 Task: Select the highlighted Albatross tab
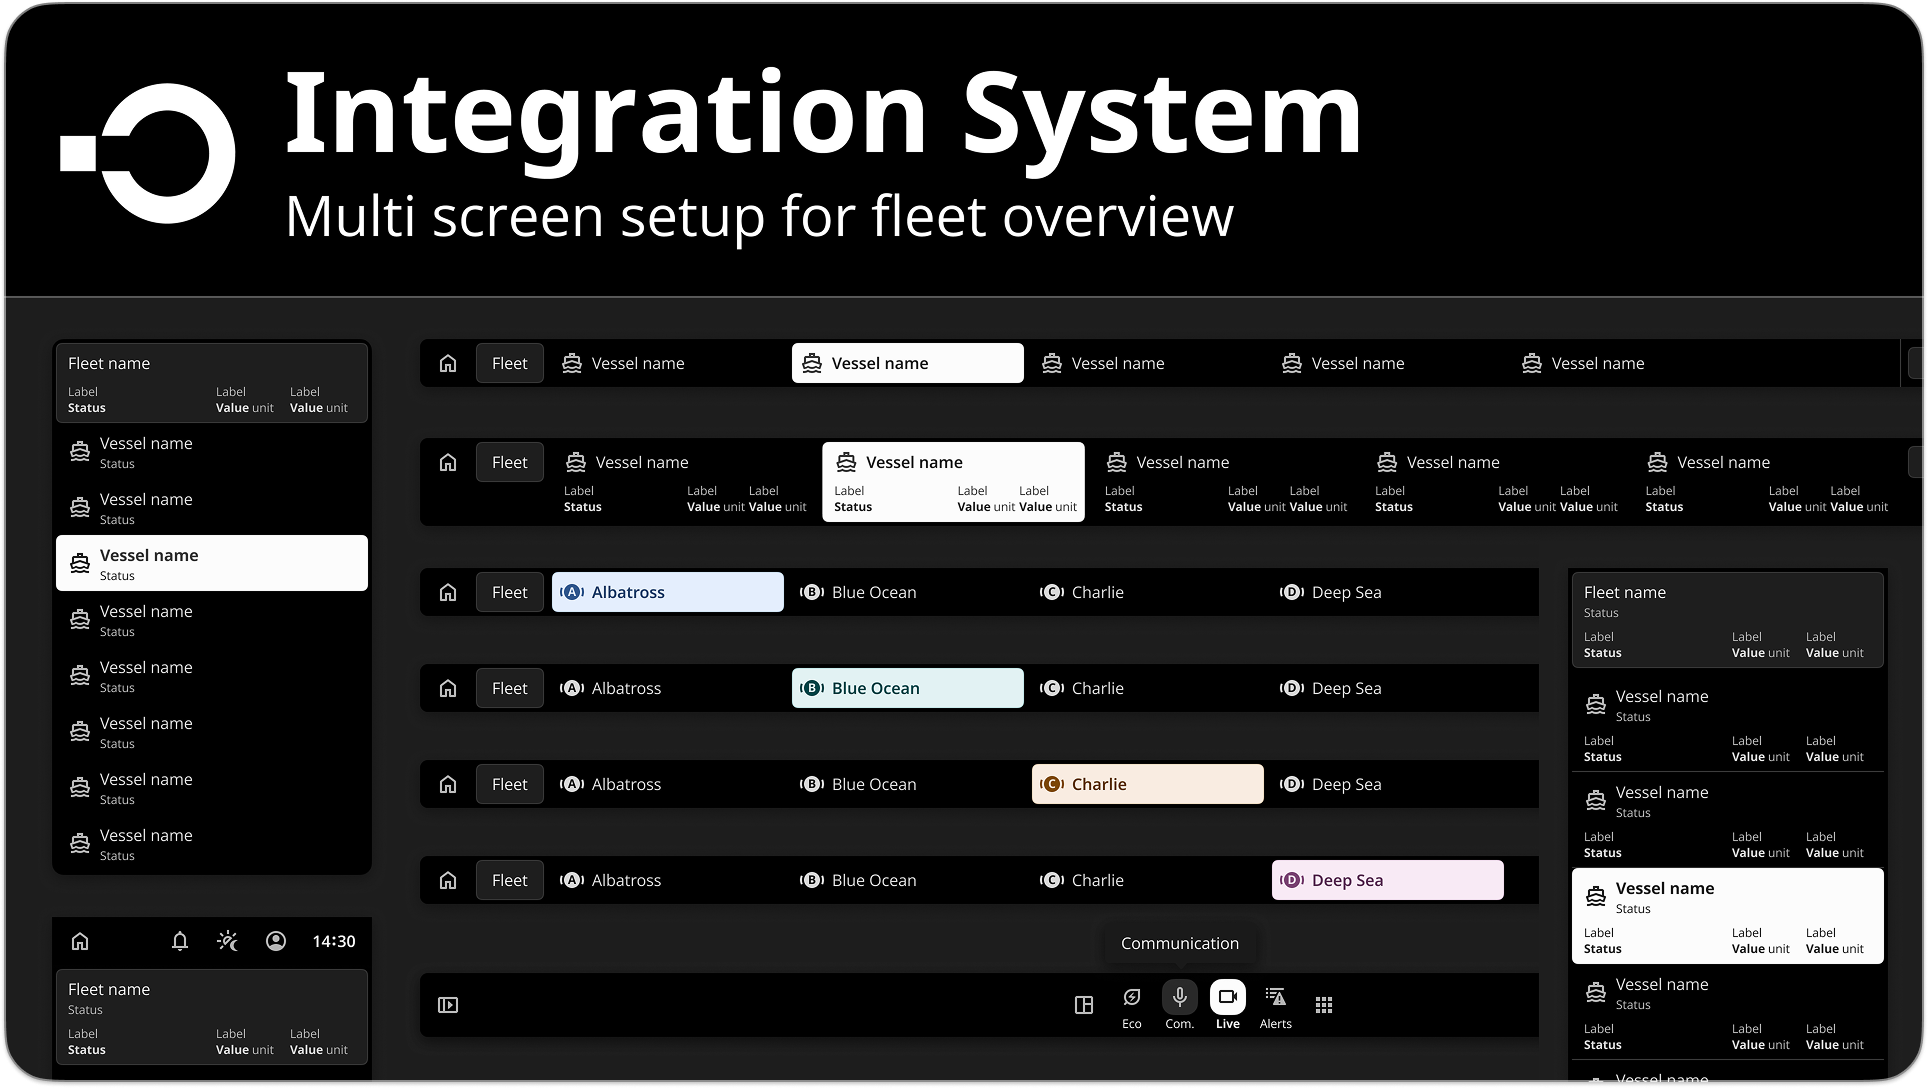coord(667,592)
